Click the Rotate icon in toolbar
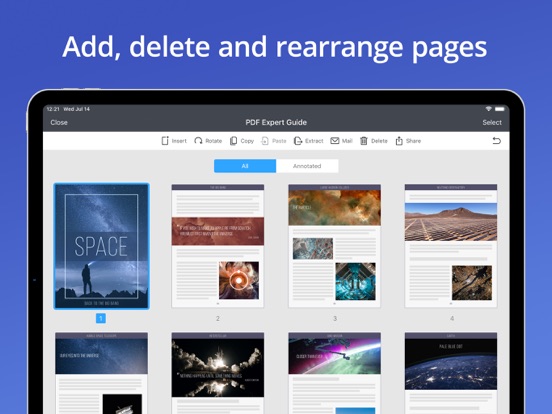Screen dimensions: 552x414 198,141
